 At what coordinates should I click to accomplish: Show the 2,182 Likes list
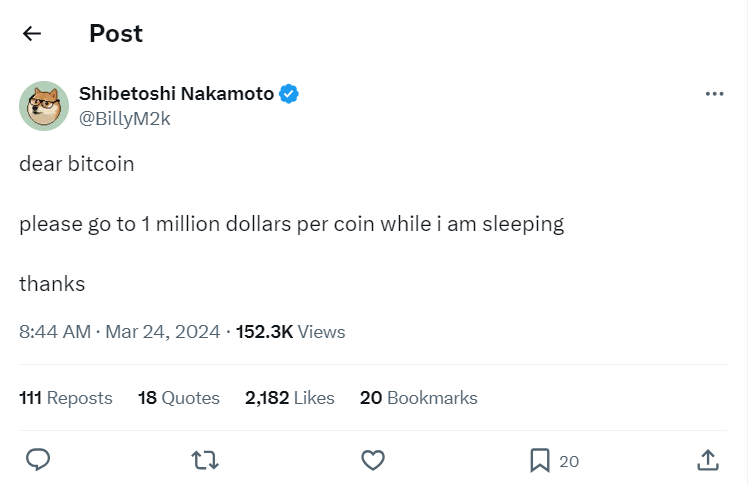[289, 398]
